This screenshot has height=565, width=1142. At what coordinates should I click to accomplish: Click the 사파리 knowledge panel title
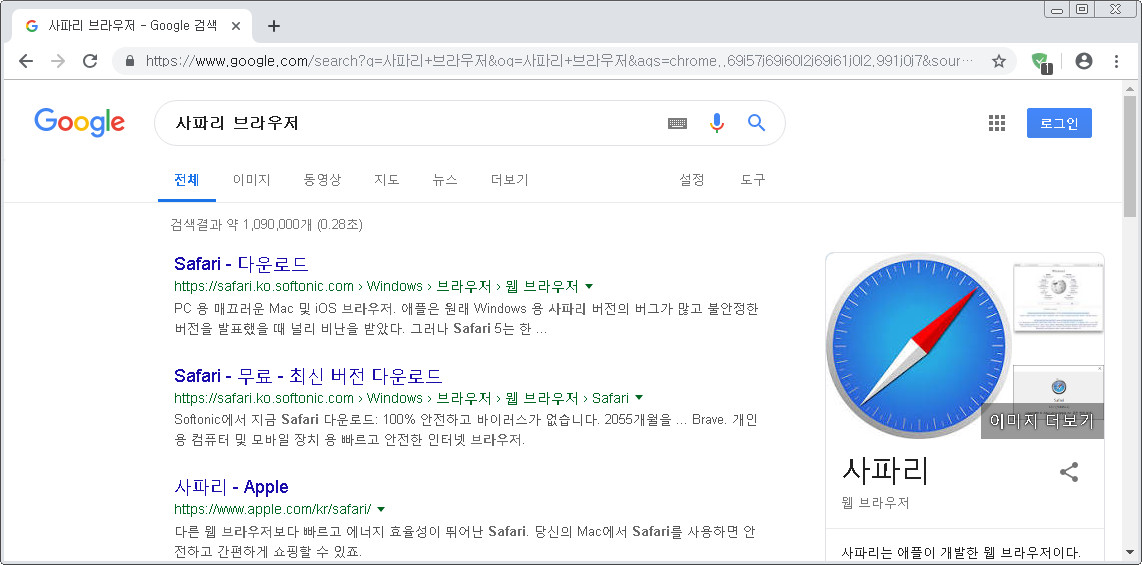(x=885, y=470)
